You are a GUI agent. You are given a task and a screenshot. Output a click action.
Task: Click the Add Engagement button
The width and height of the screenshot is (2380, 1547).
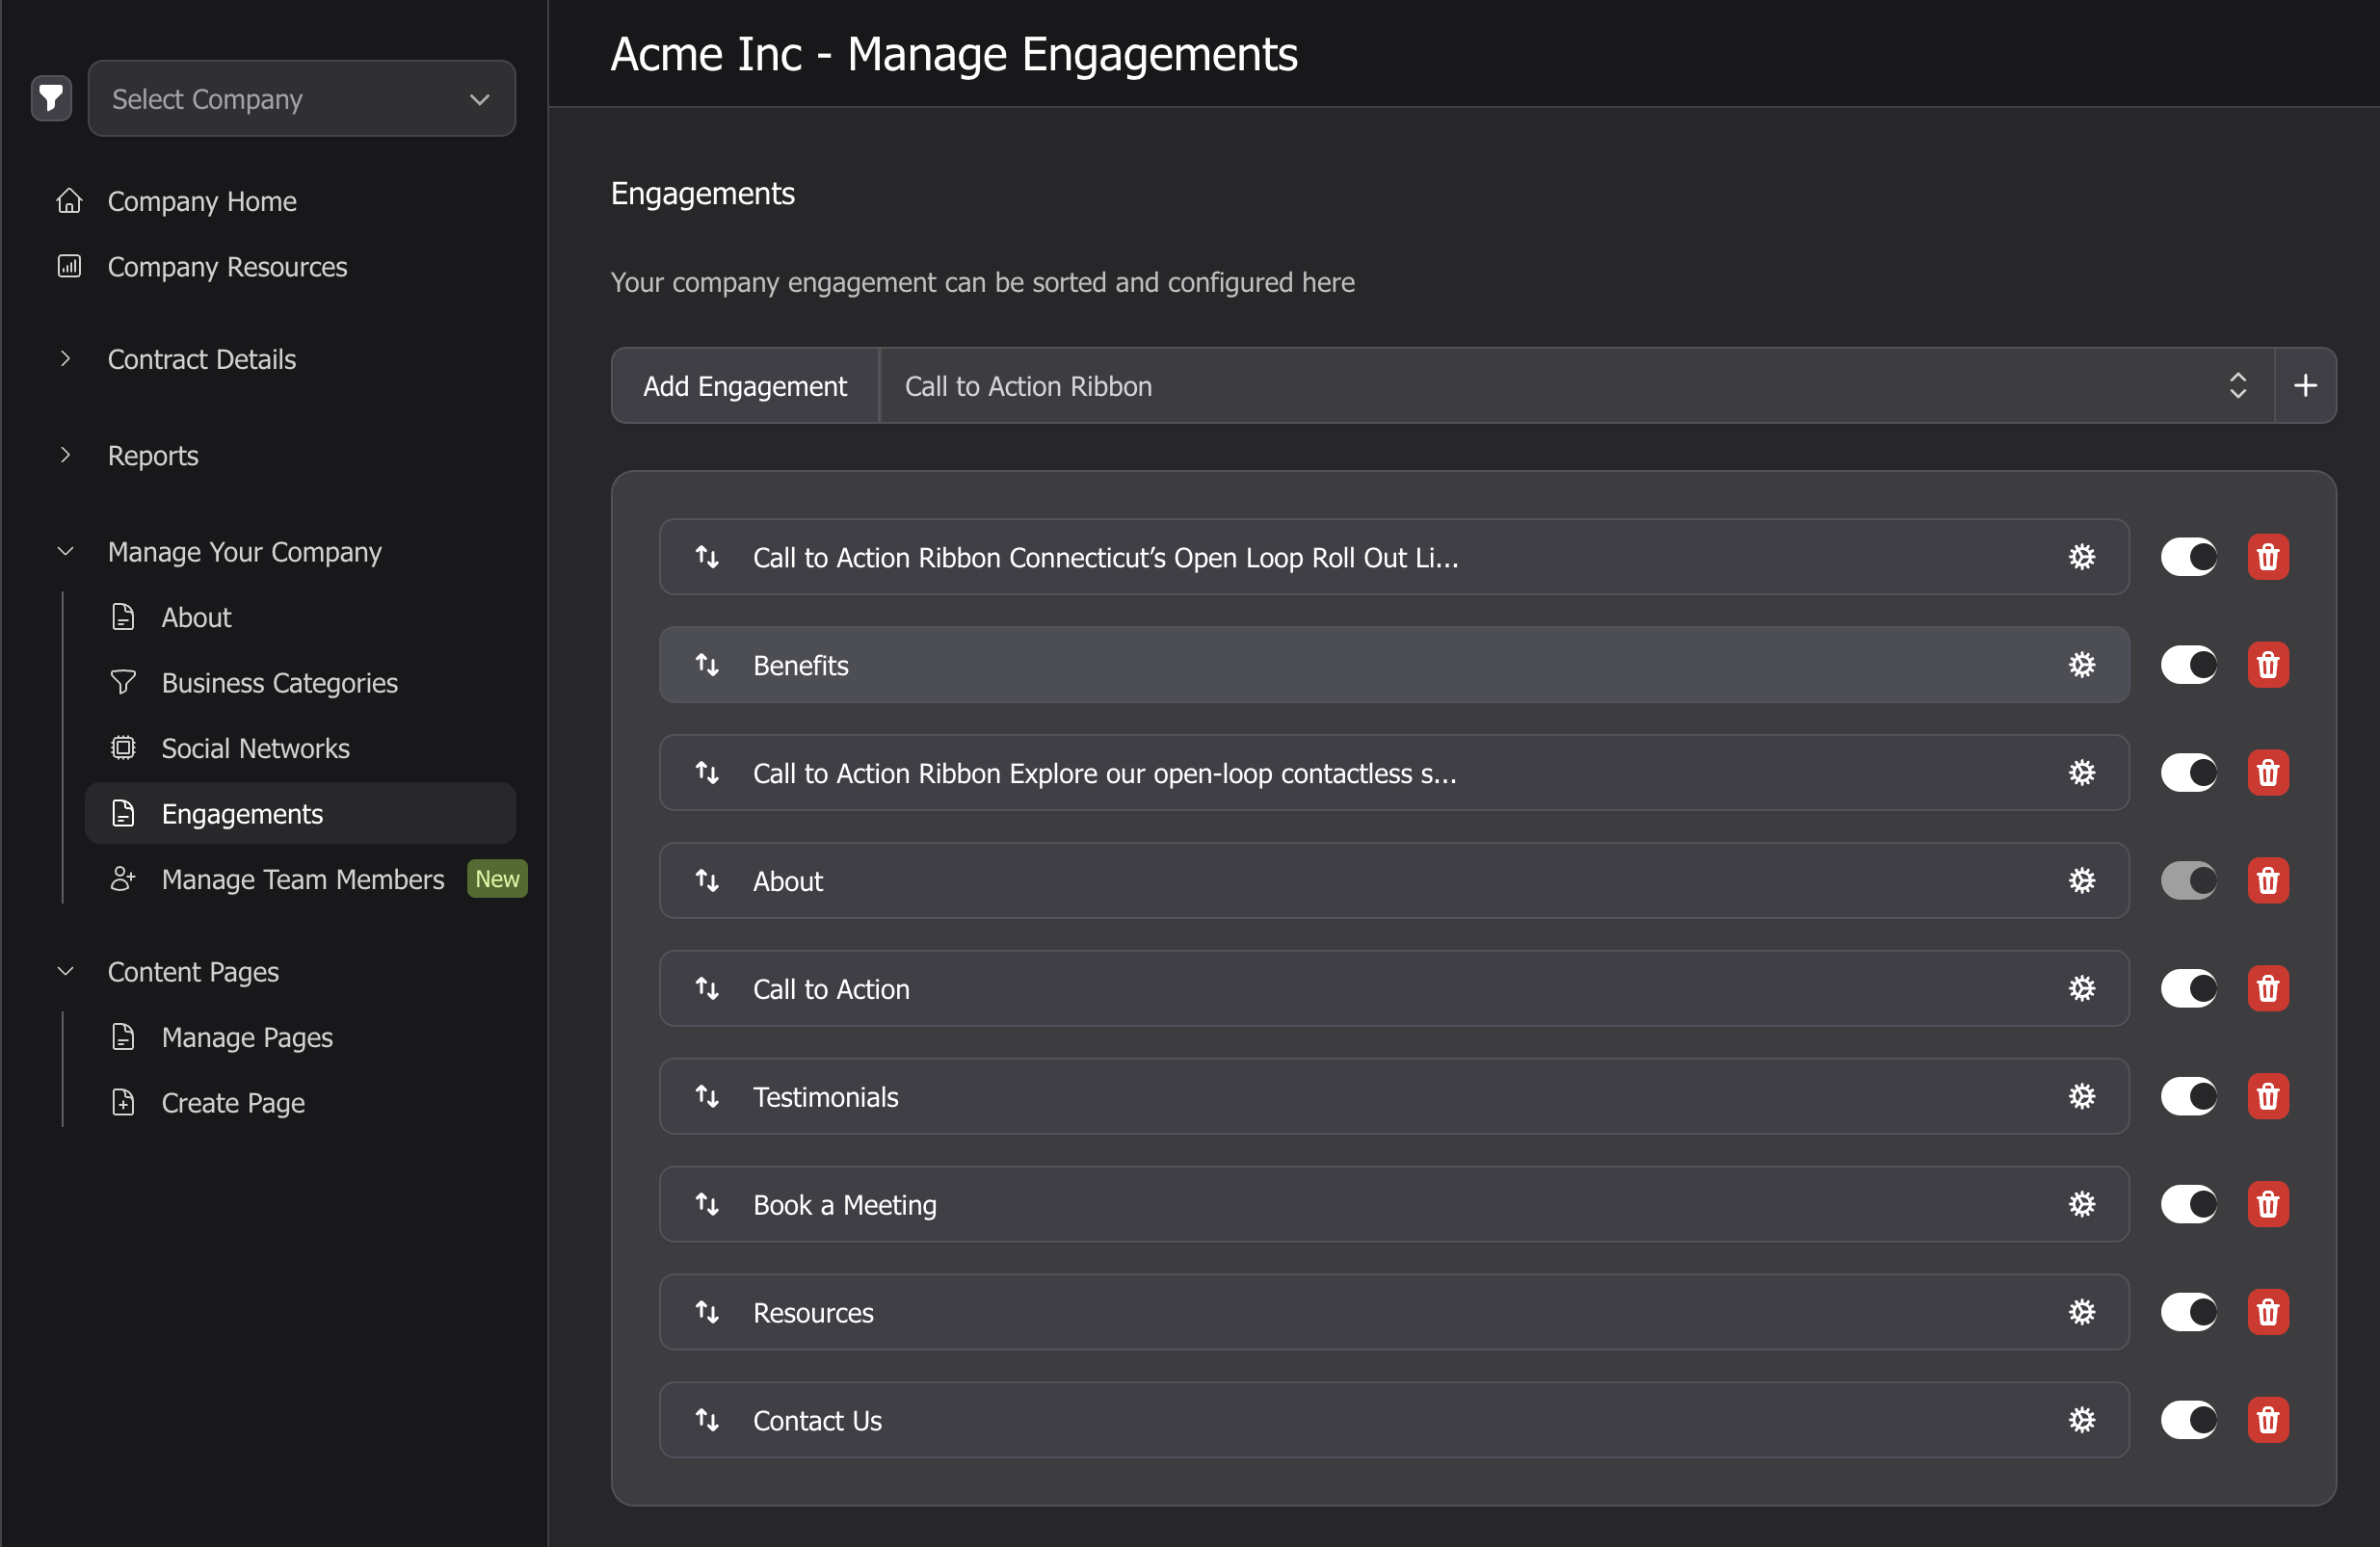pos(745,386)
